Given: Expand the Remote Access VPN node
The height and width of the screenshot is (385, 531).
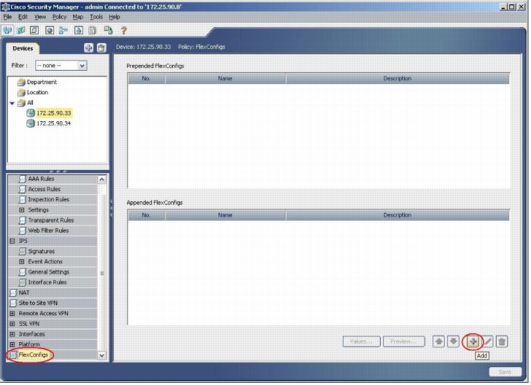Looking at the screenshot, I should click(x=13, y=314).
